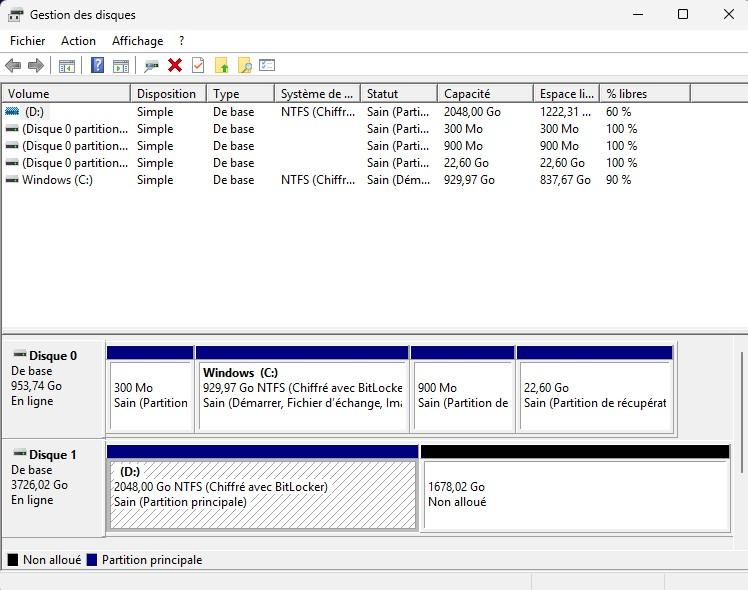
Task: Toggle the console tree show/hide icon
Action: [66, 65]
